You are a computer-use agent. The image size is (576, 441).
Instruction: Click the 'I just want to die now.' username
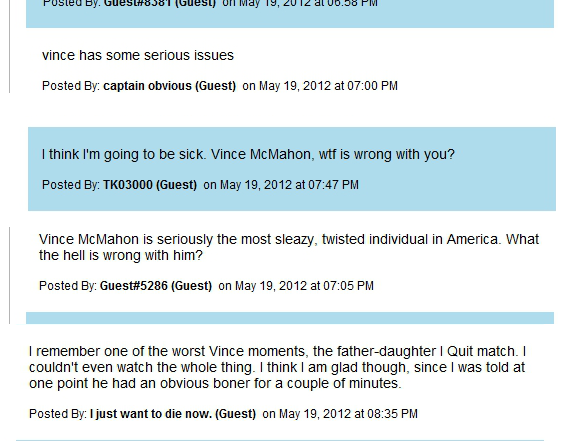173,413
